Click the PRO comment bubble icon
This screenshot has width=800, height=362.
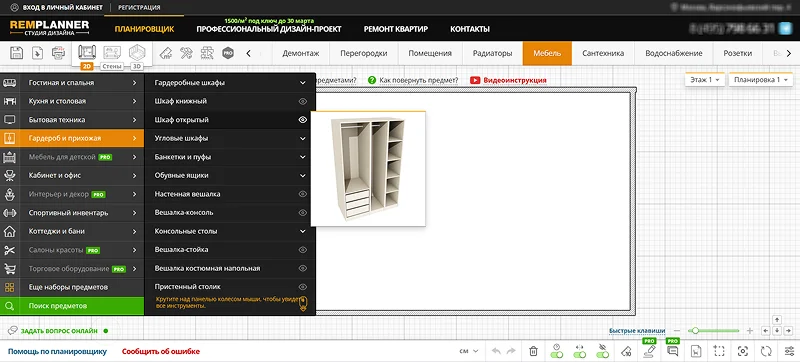672,351
